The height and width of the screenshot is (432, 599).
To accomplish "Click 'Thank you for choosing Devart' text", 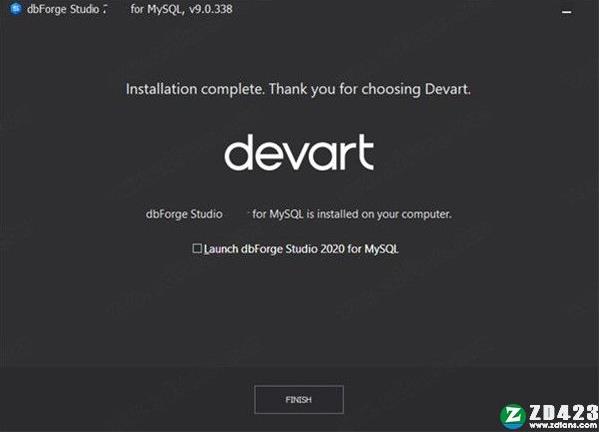I will point(369,89).
